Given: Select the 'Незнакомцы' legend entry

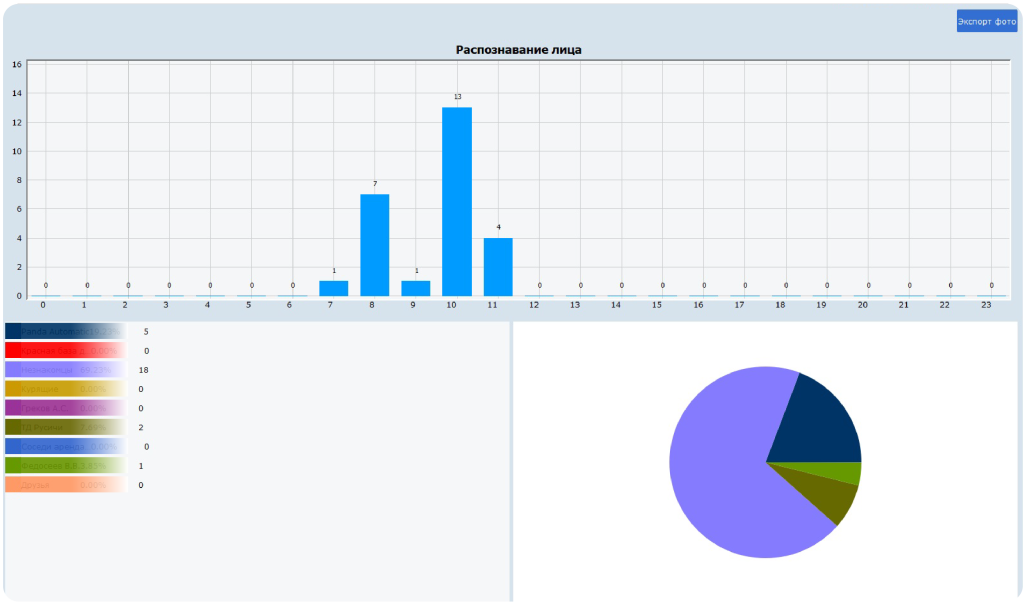Looking at the screenshot, I should click(x=64, y=370).
